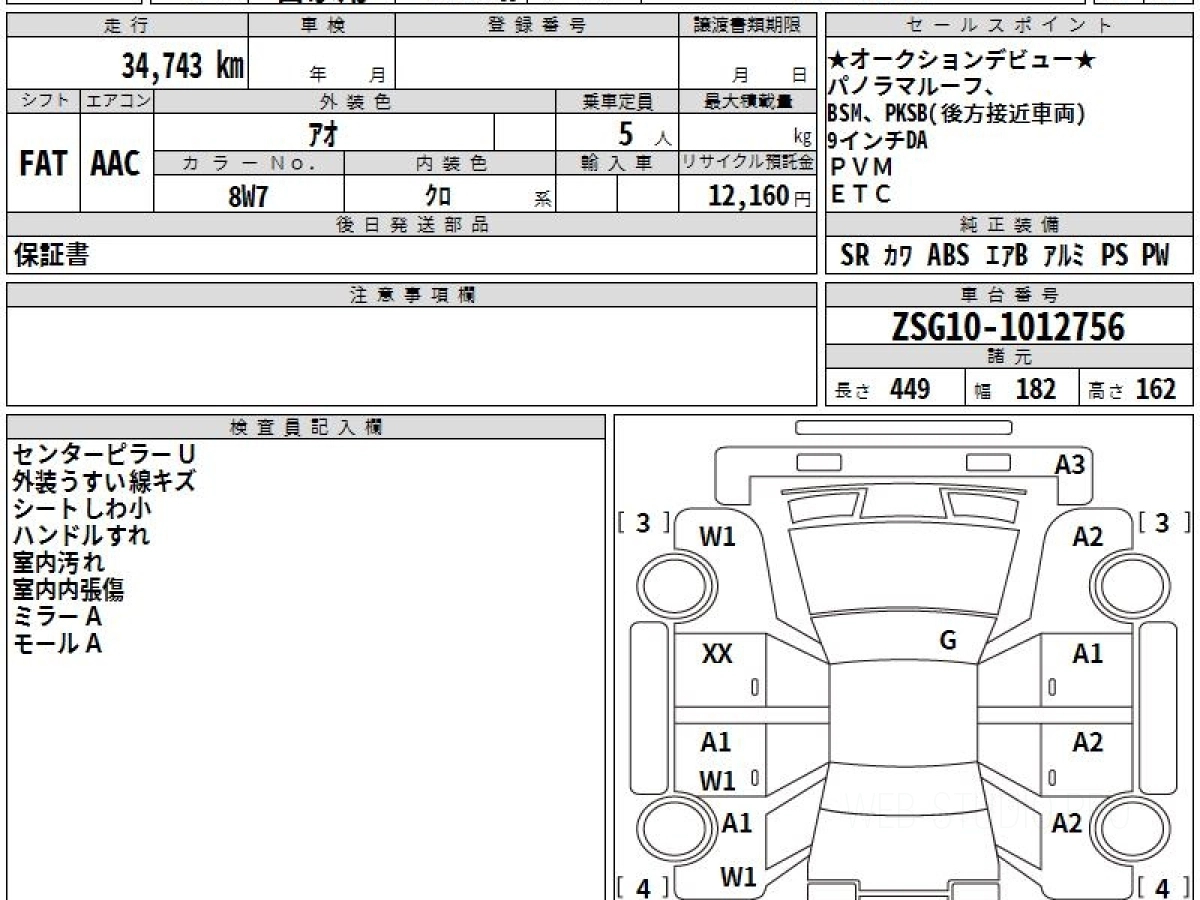Click the 注意事項欄 notes section header
The width and height of the screenshot is (1200, 900).
tap(411, 294)
